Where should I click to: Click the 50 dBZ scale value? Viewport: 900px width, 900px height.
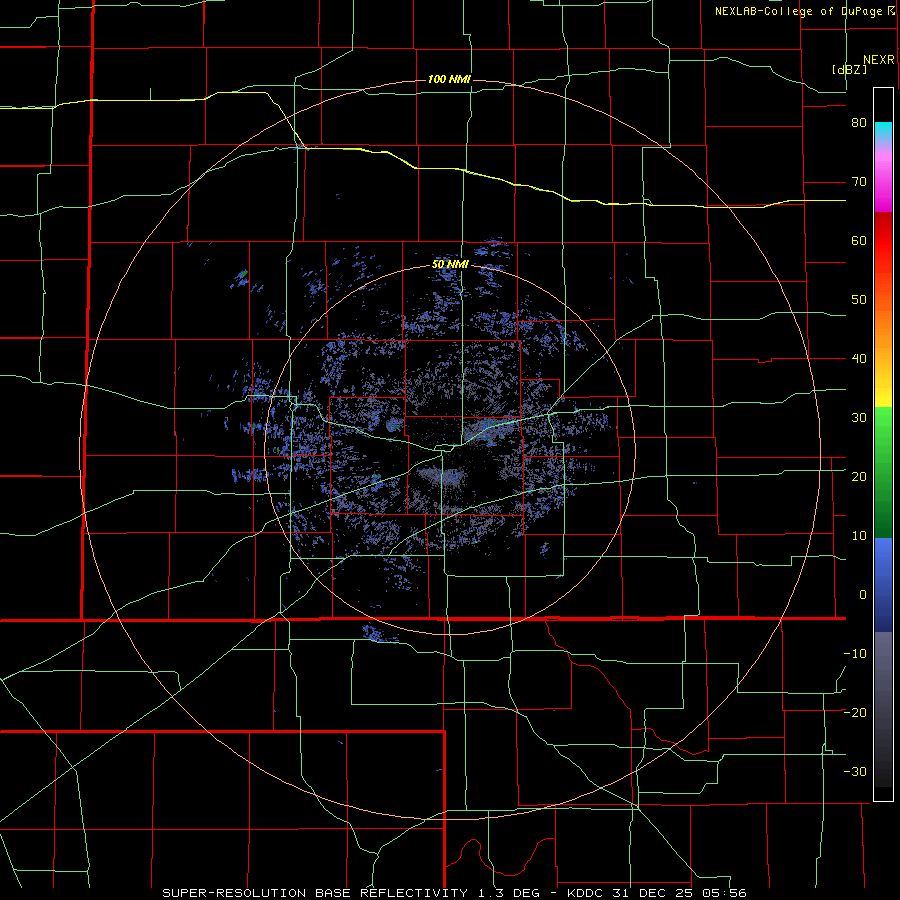pyautogui.click(x=859, y=300)
